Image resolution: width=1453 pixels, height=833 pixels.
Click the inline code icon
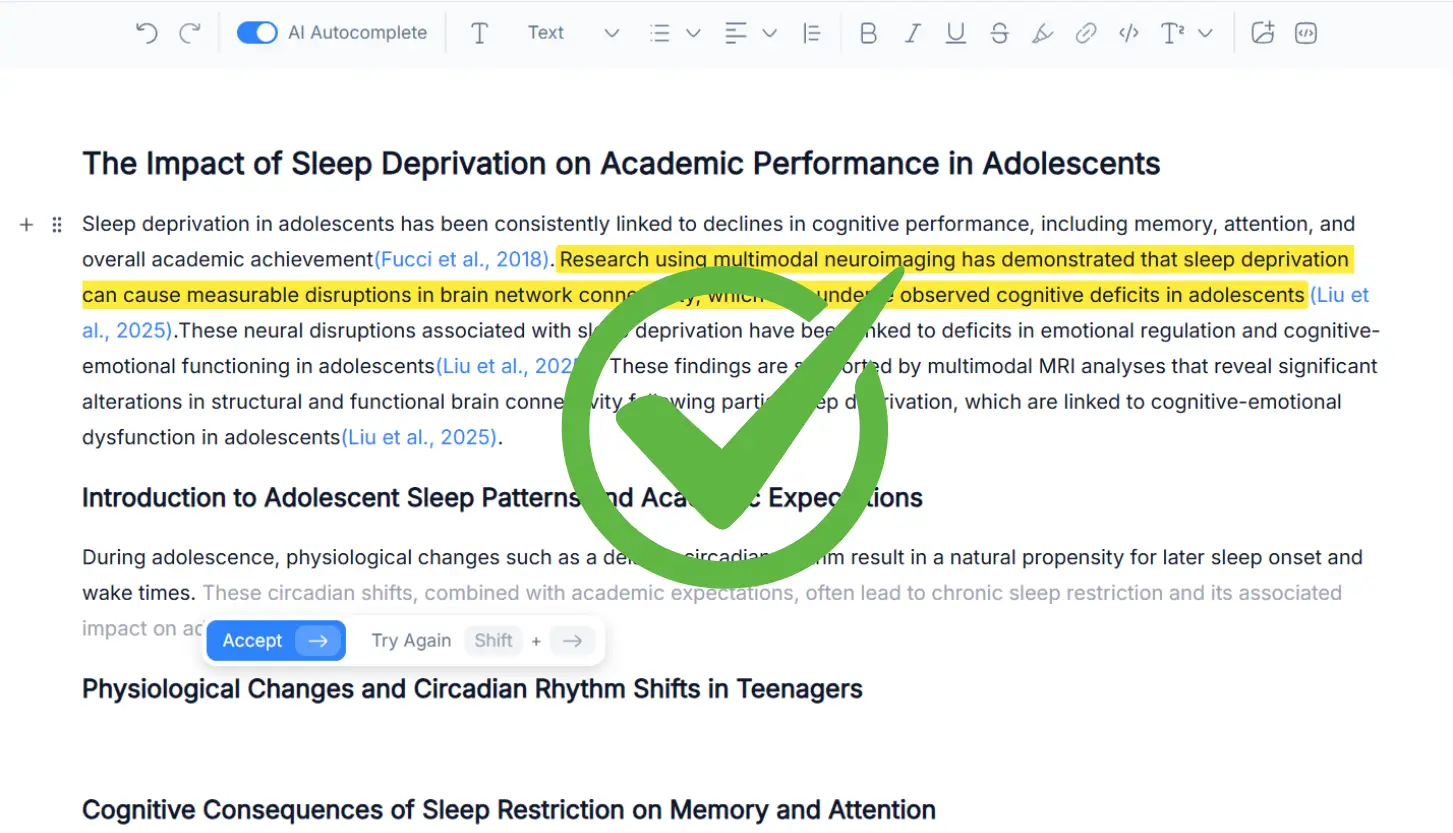(x=1129, y=33)
